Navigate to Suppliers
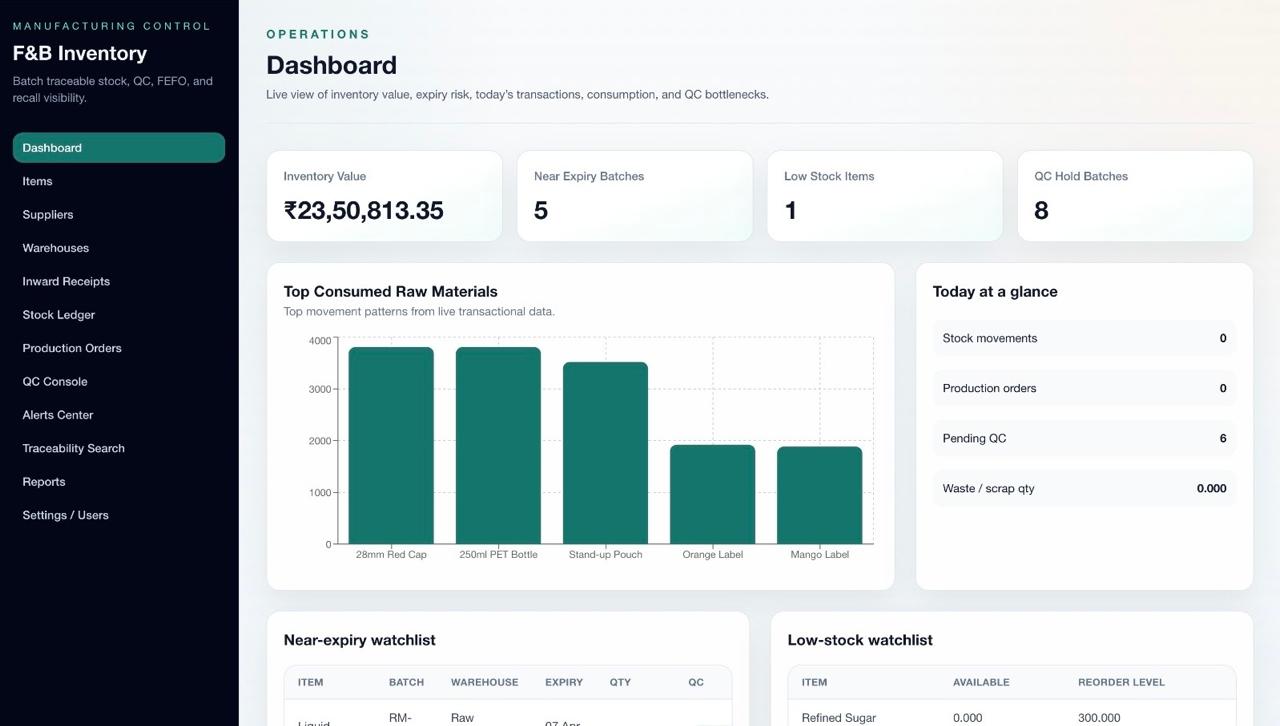This screenshot has height=726, width=1280. coord(47,214)
